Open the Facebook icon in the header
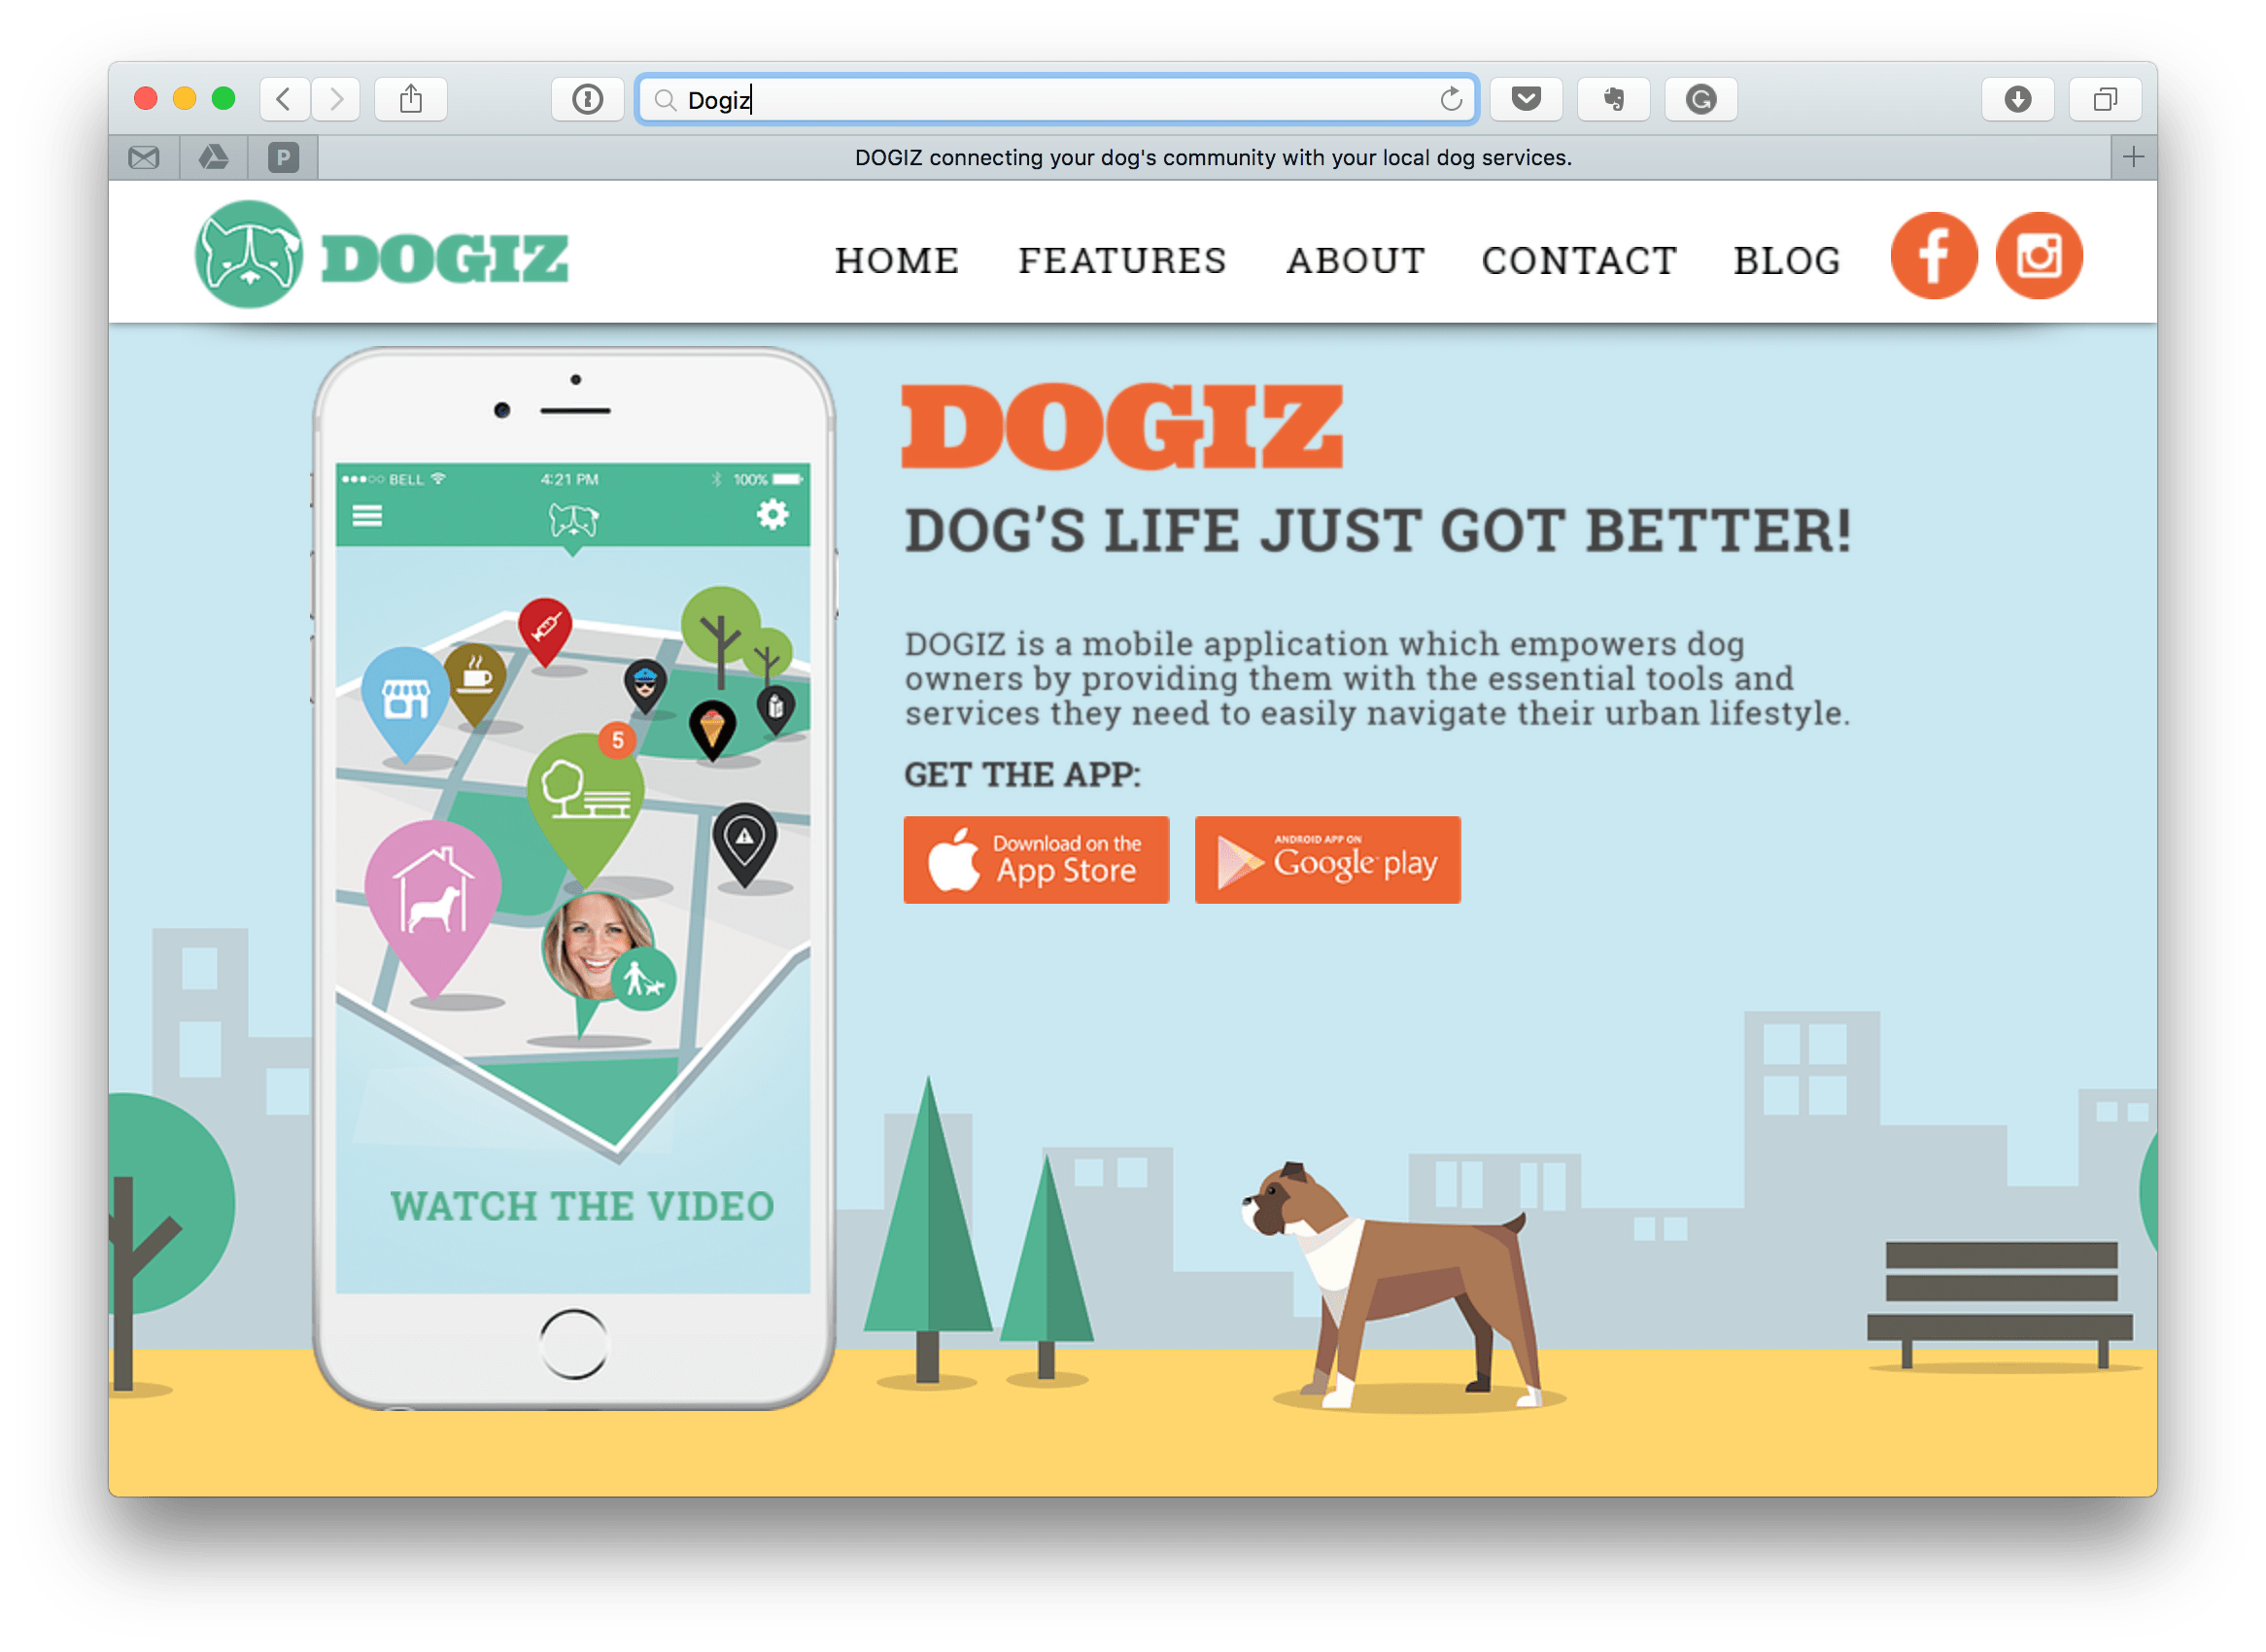2266x1652 pixels. pos(1933,256)
